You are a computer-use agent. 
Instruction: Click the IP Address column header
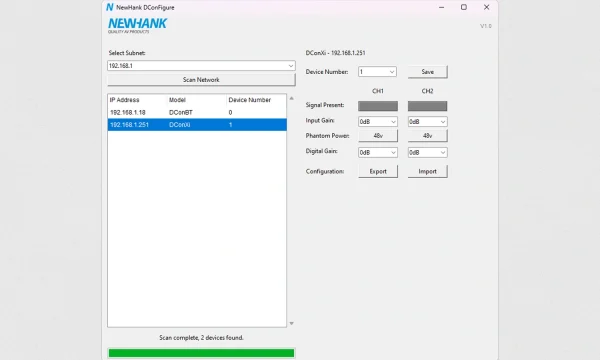coord(137,100)
